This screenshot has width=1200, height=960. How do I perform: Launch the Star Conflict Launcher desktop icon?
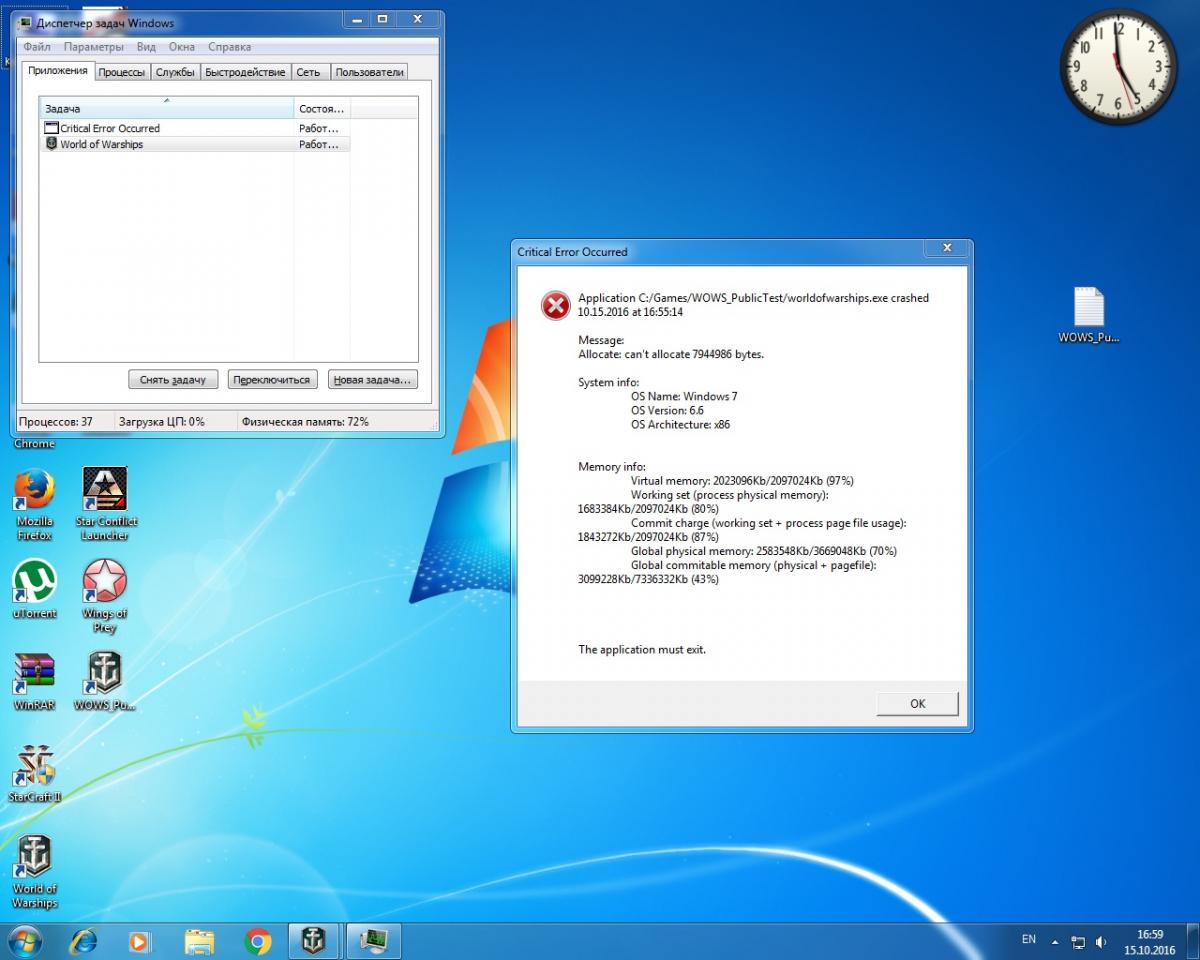pyautogui.click(x=105, y=505)
